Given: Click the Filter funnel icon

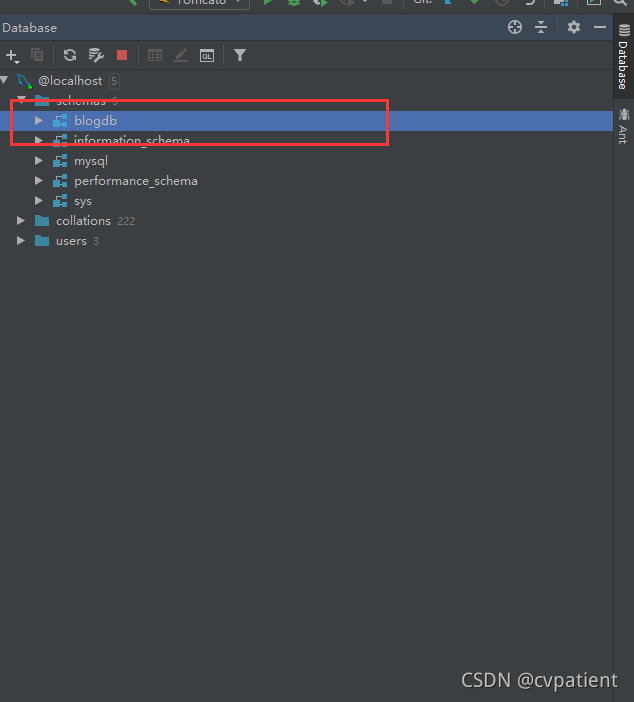Looking at the screenshot, I should 240,55.
